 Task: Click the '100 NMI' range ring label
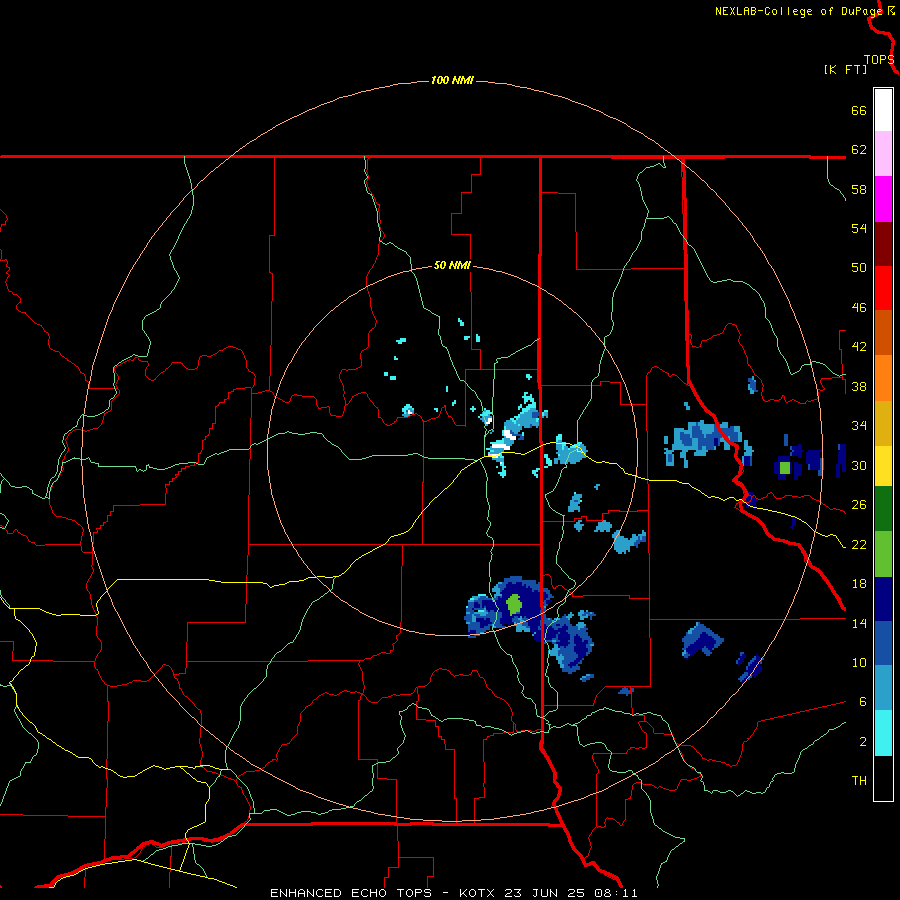(x=452, y=80)
